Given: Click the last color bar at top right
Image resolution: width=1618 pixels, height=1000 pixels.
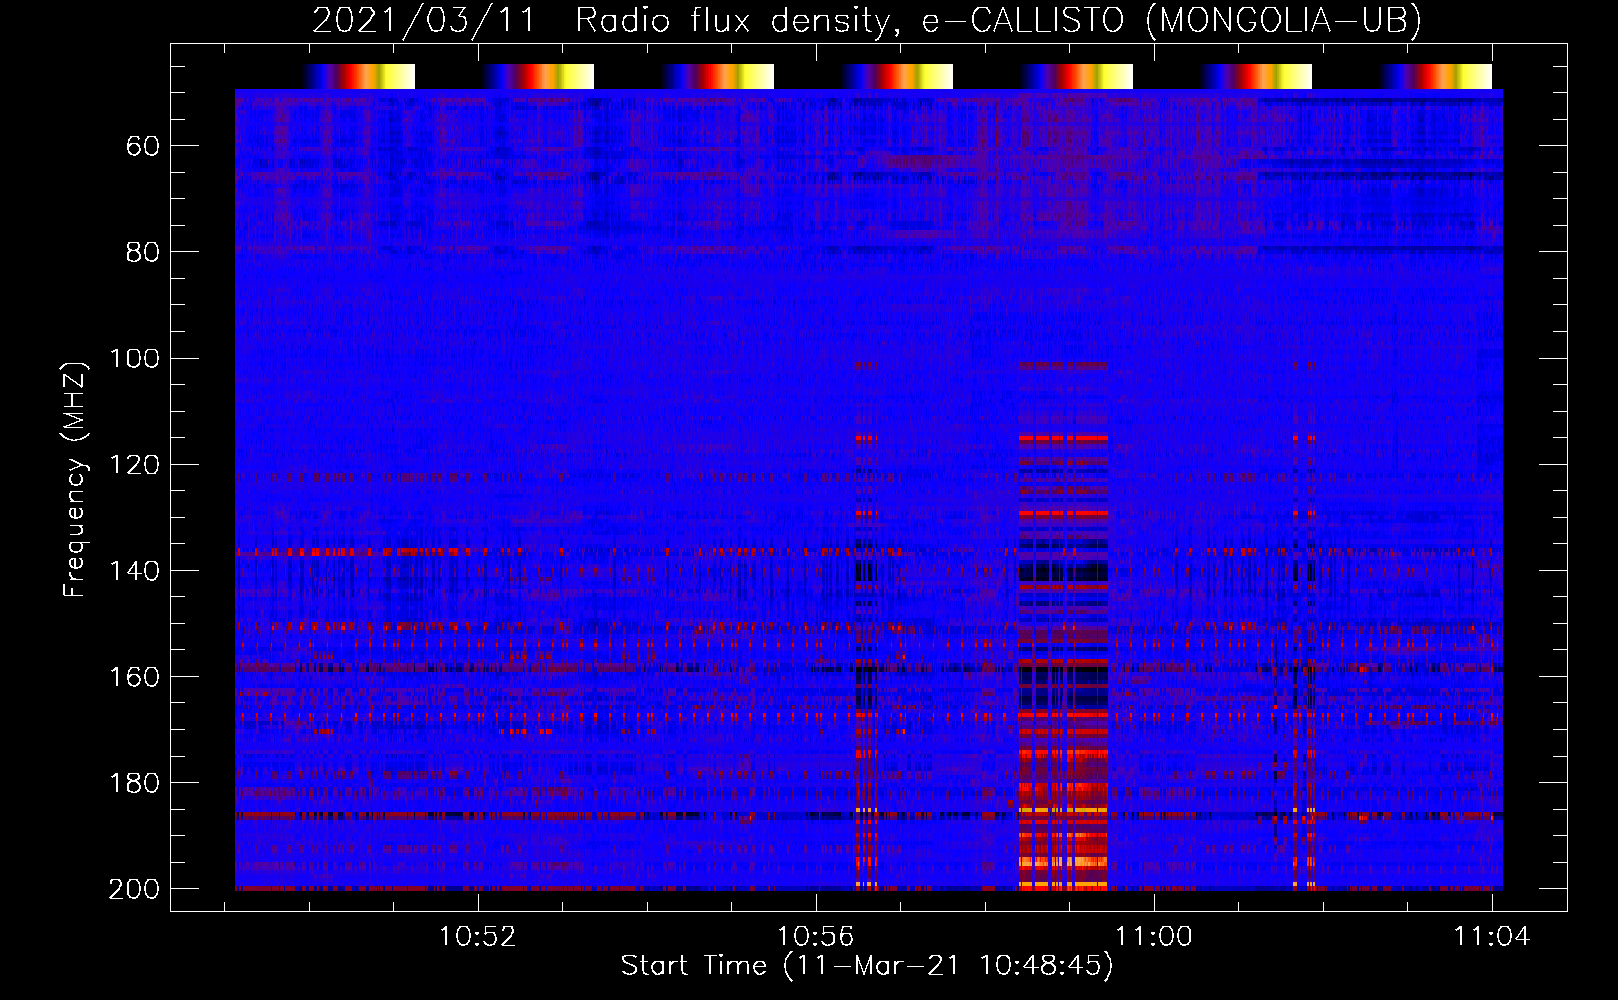Looking at the screenshot, I should click(x=1436, y=76).
